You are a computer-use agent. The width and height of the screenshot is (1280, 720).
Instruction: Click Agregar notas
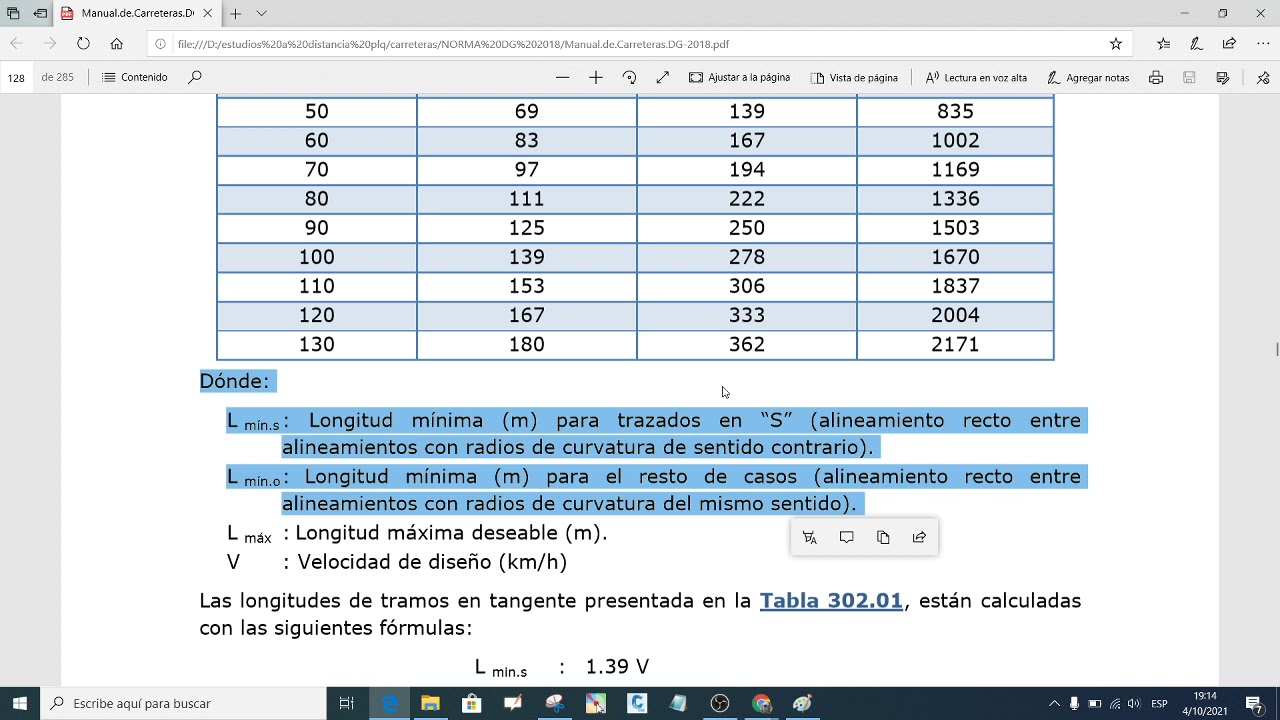pos(1088,77)
